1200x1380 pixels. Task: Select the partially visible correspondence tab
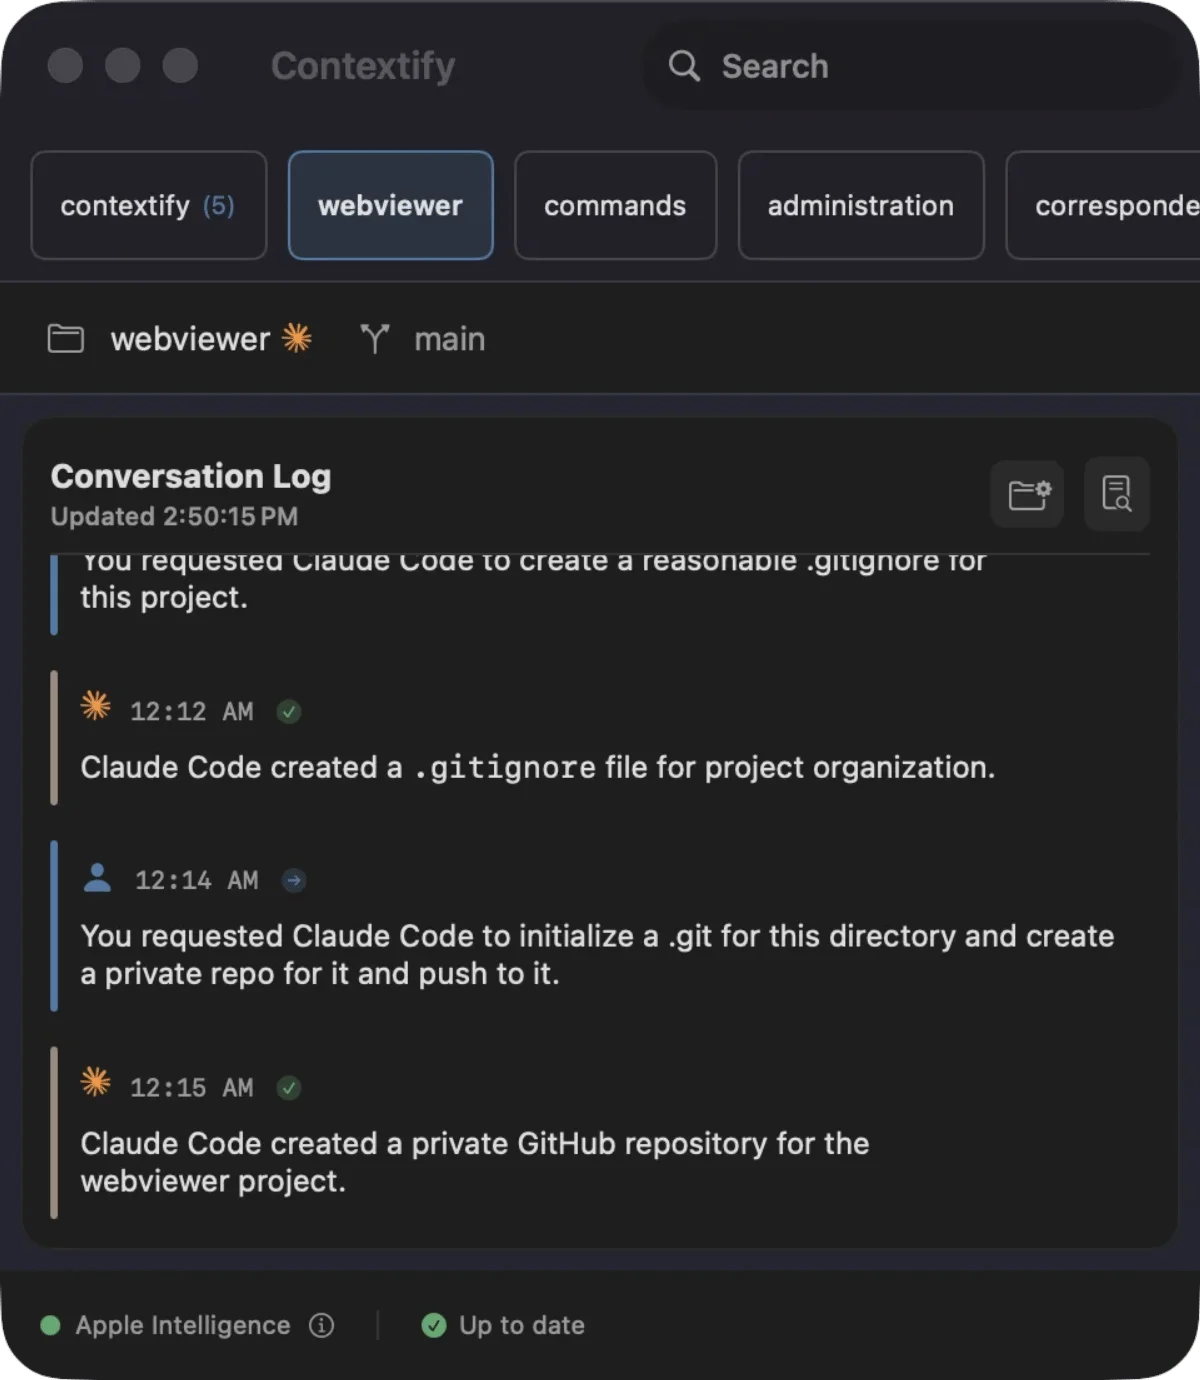click(1103, 205)
